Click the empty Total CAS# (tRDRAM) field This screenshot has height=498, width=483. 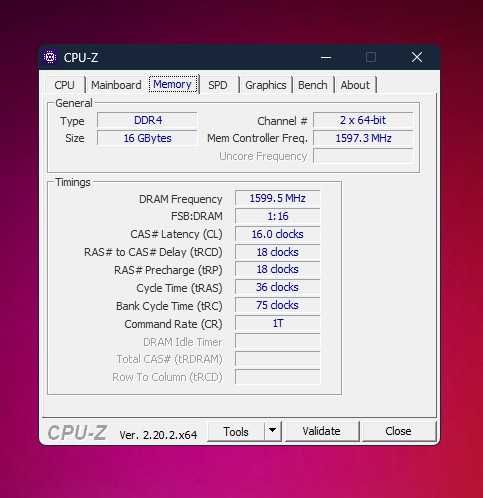tap(278, 359)
